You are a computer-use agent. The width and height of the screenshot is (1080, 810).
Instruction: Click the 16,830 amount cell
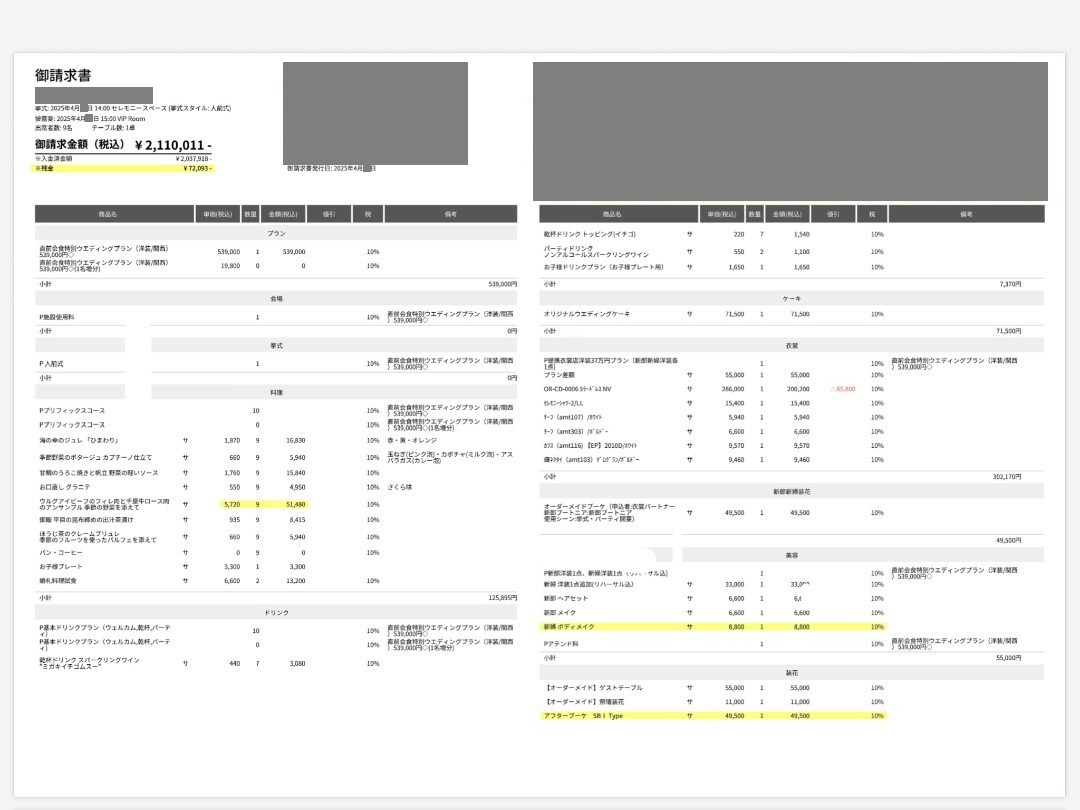pos(295,440)
